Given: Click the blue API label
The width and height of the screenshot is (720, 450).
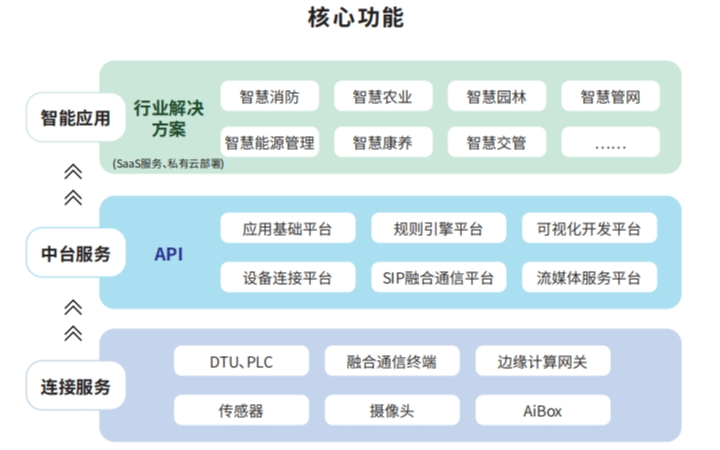Looking at the screenshot, I should (168, 254).
